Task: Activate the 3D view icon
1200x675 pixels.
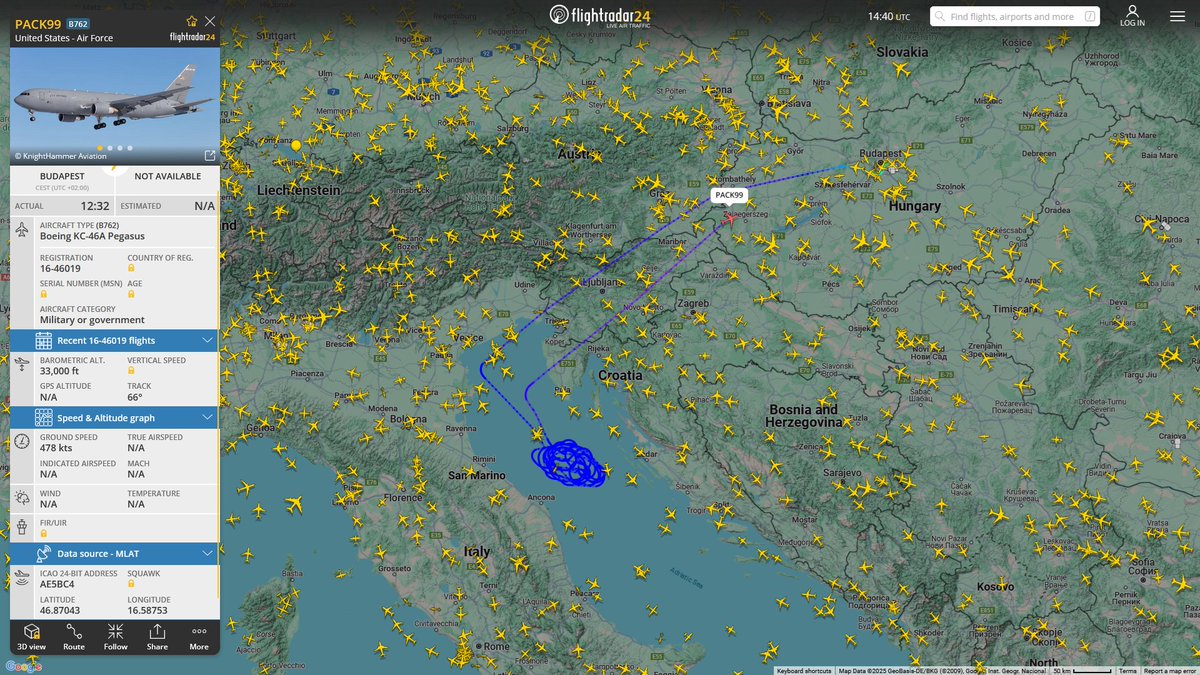Action: [x=31, y=632]
